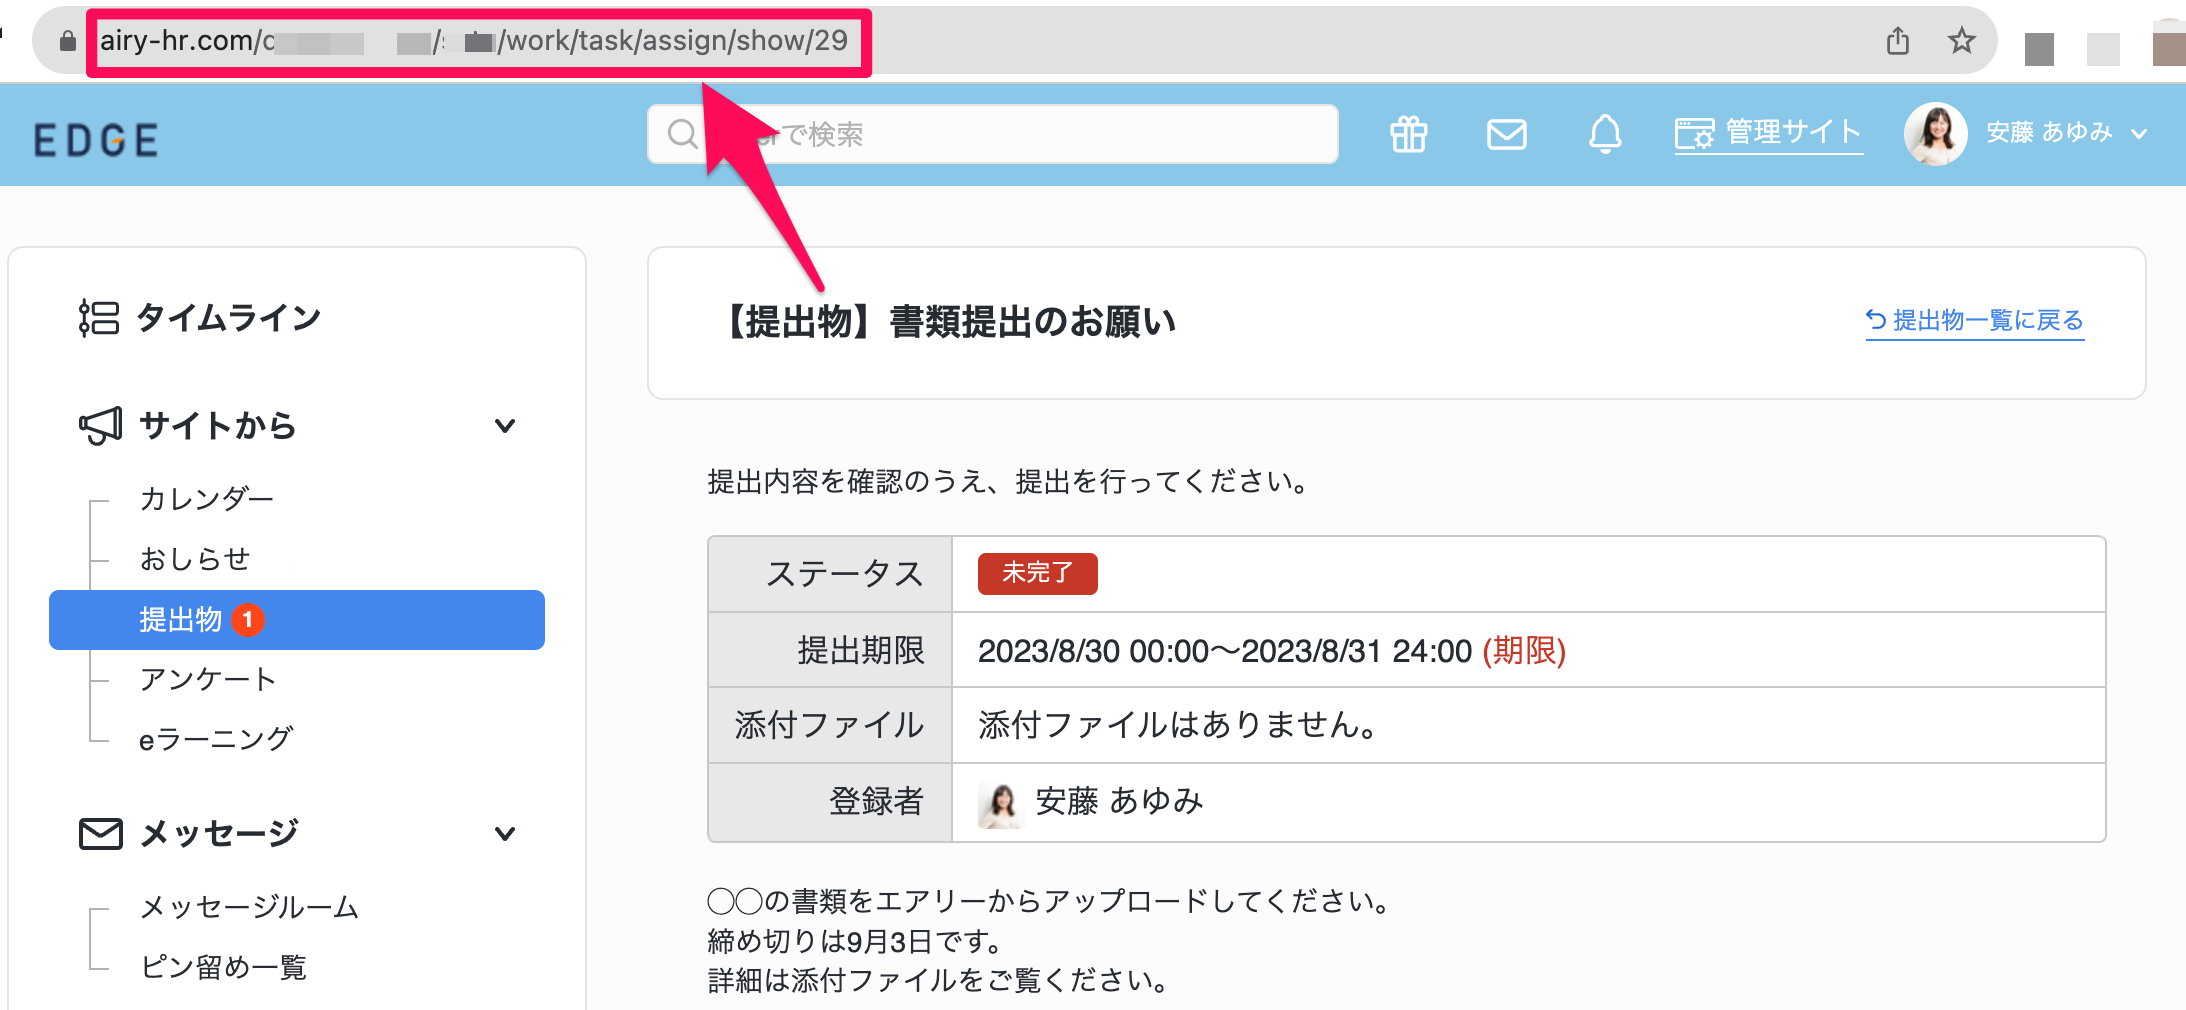Click the 添付ファイル row label
2186x1010 pixels.
(829, 725)
